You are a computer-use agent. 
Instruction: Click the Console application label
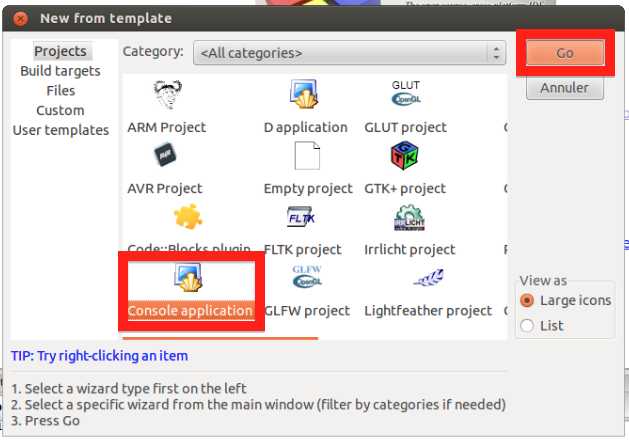[x=190, y=311]
